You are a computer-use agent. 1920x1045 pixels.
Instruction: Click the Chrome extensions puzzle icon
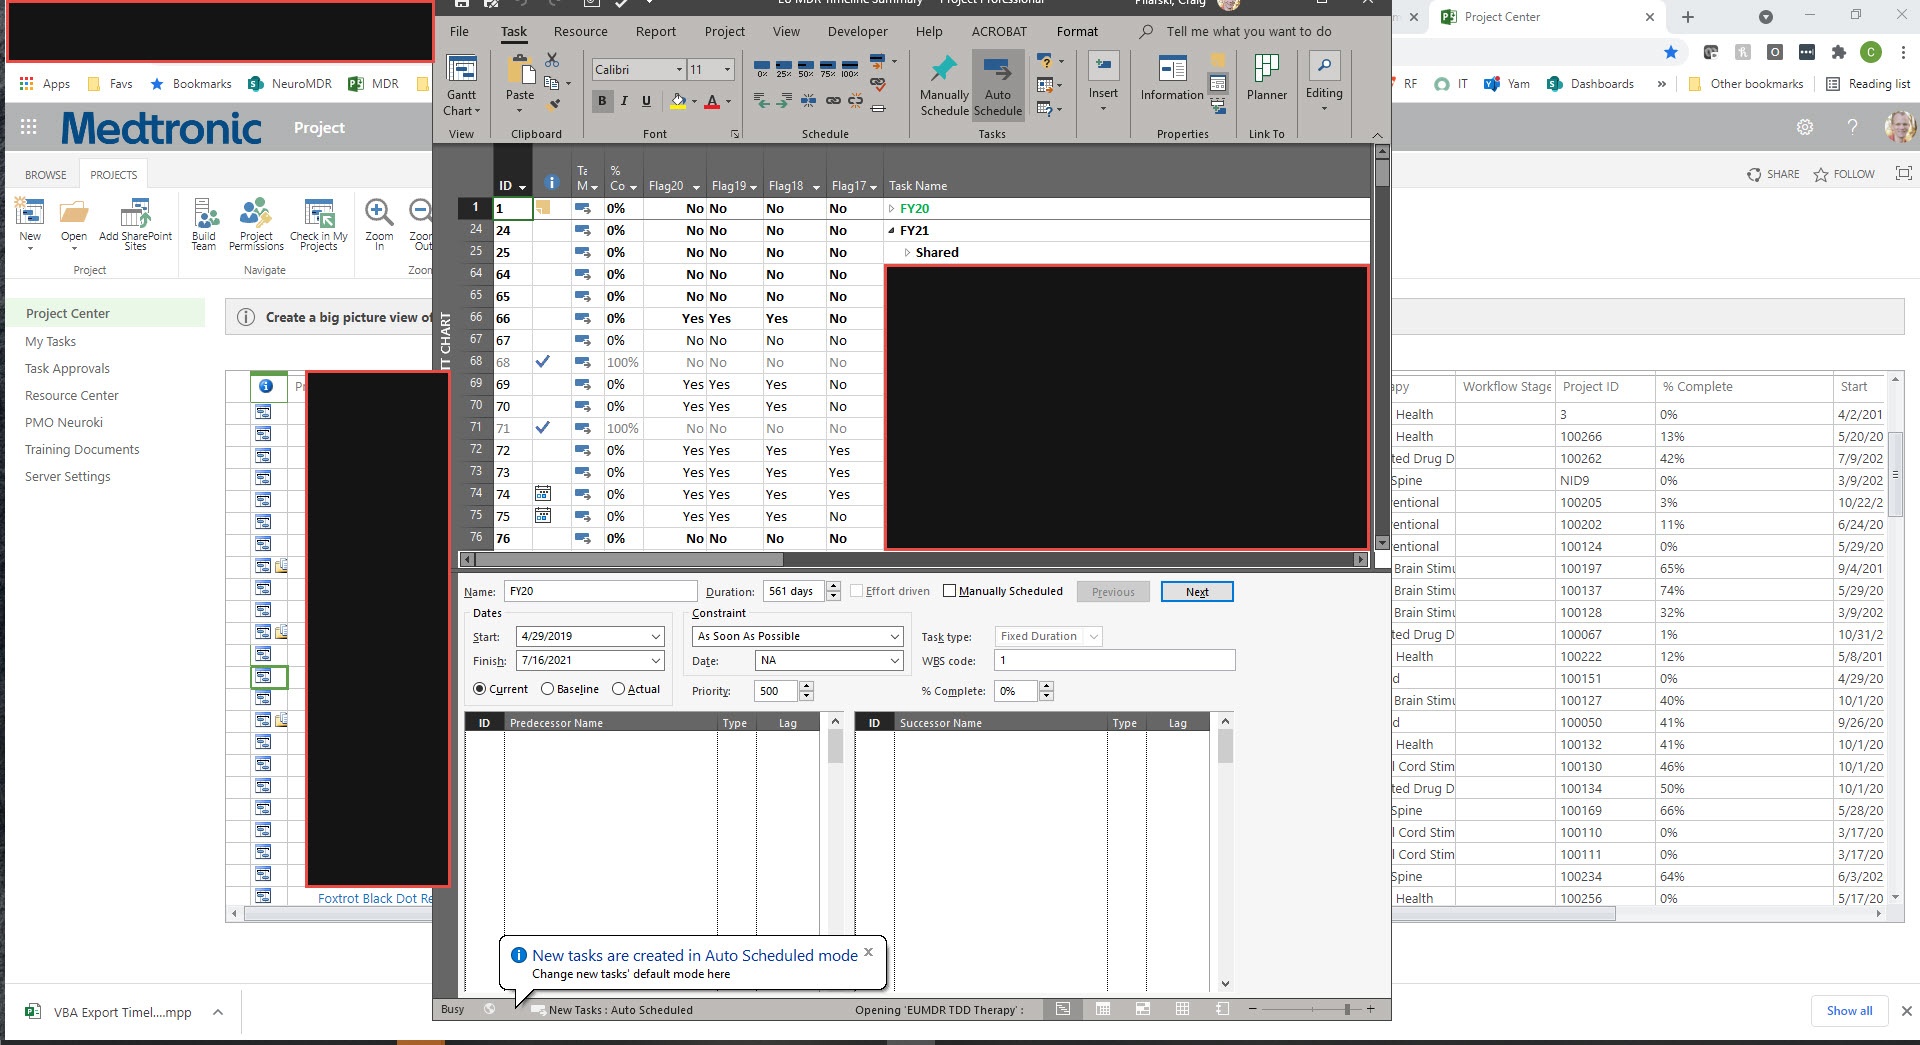point(1838,52)
